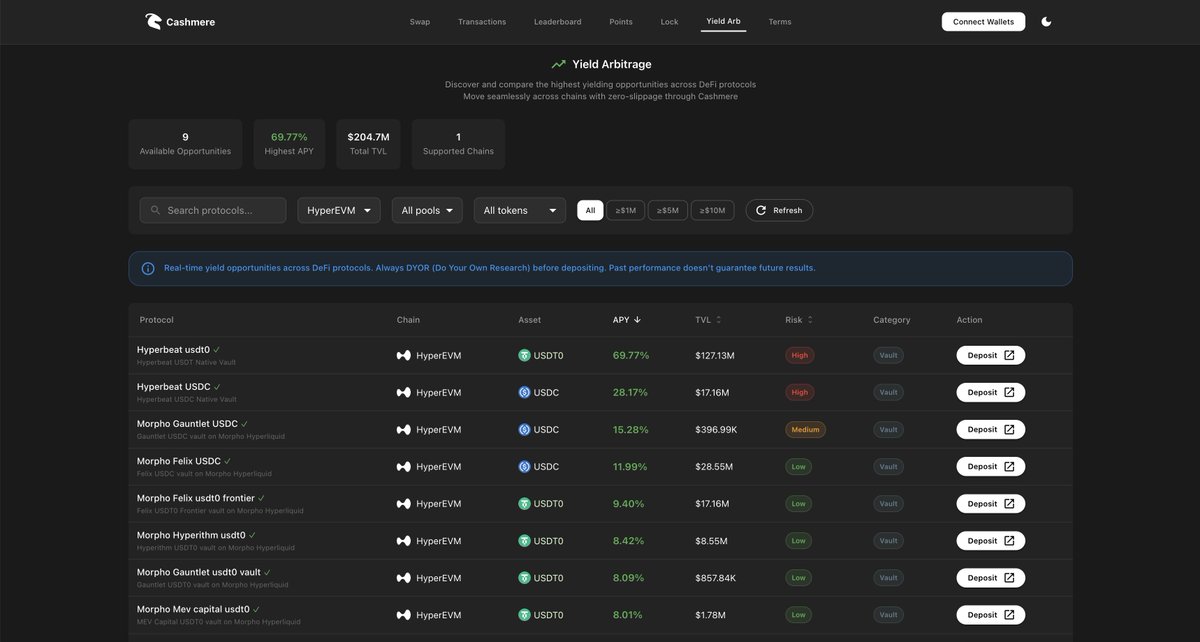The image size is (1200, 642).
Task: Click HyperEVM chain icon in Morpho Felix USDC row
Action: click(x=404, y=467)
